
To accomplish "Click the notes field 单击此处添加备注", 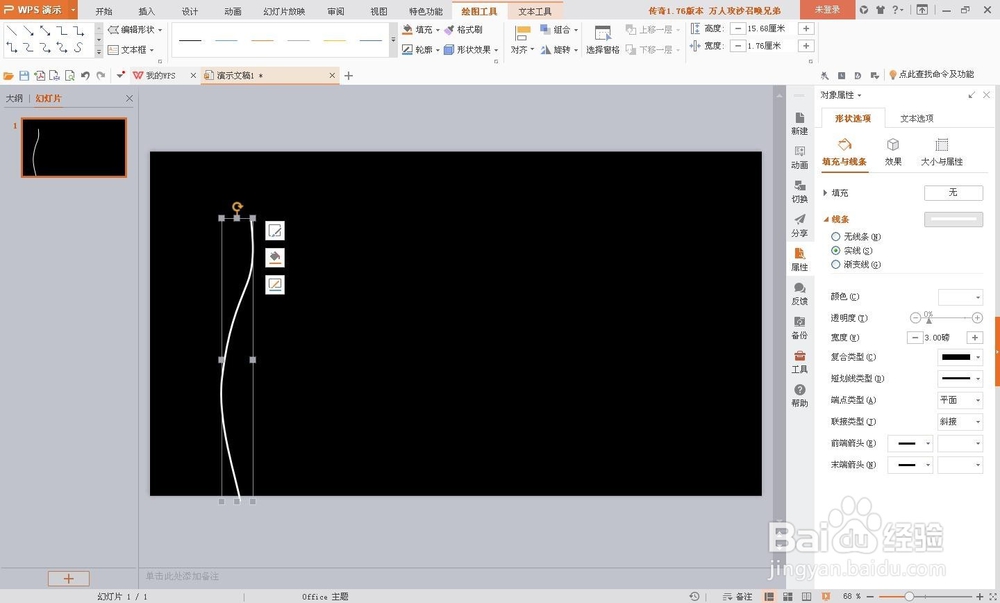I will (182, 576).
